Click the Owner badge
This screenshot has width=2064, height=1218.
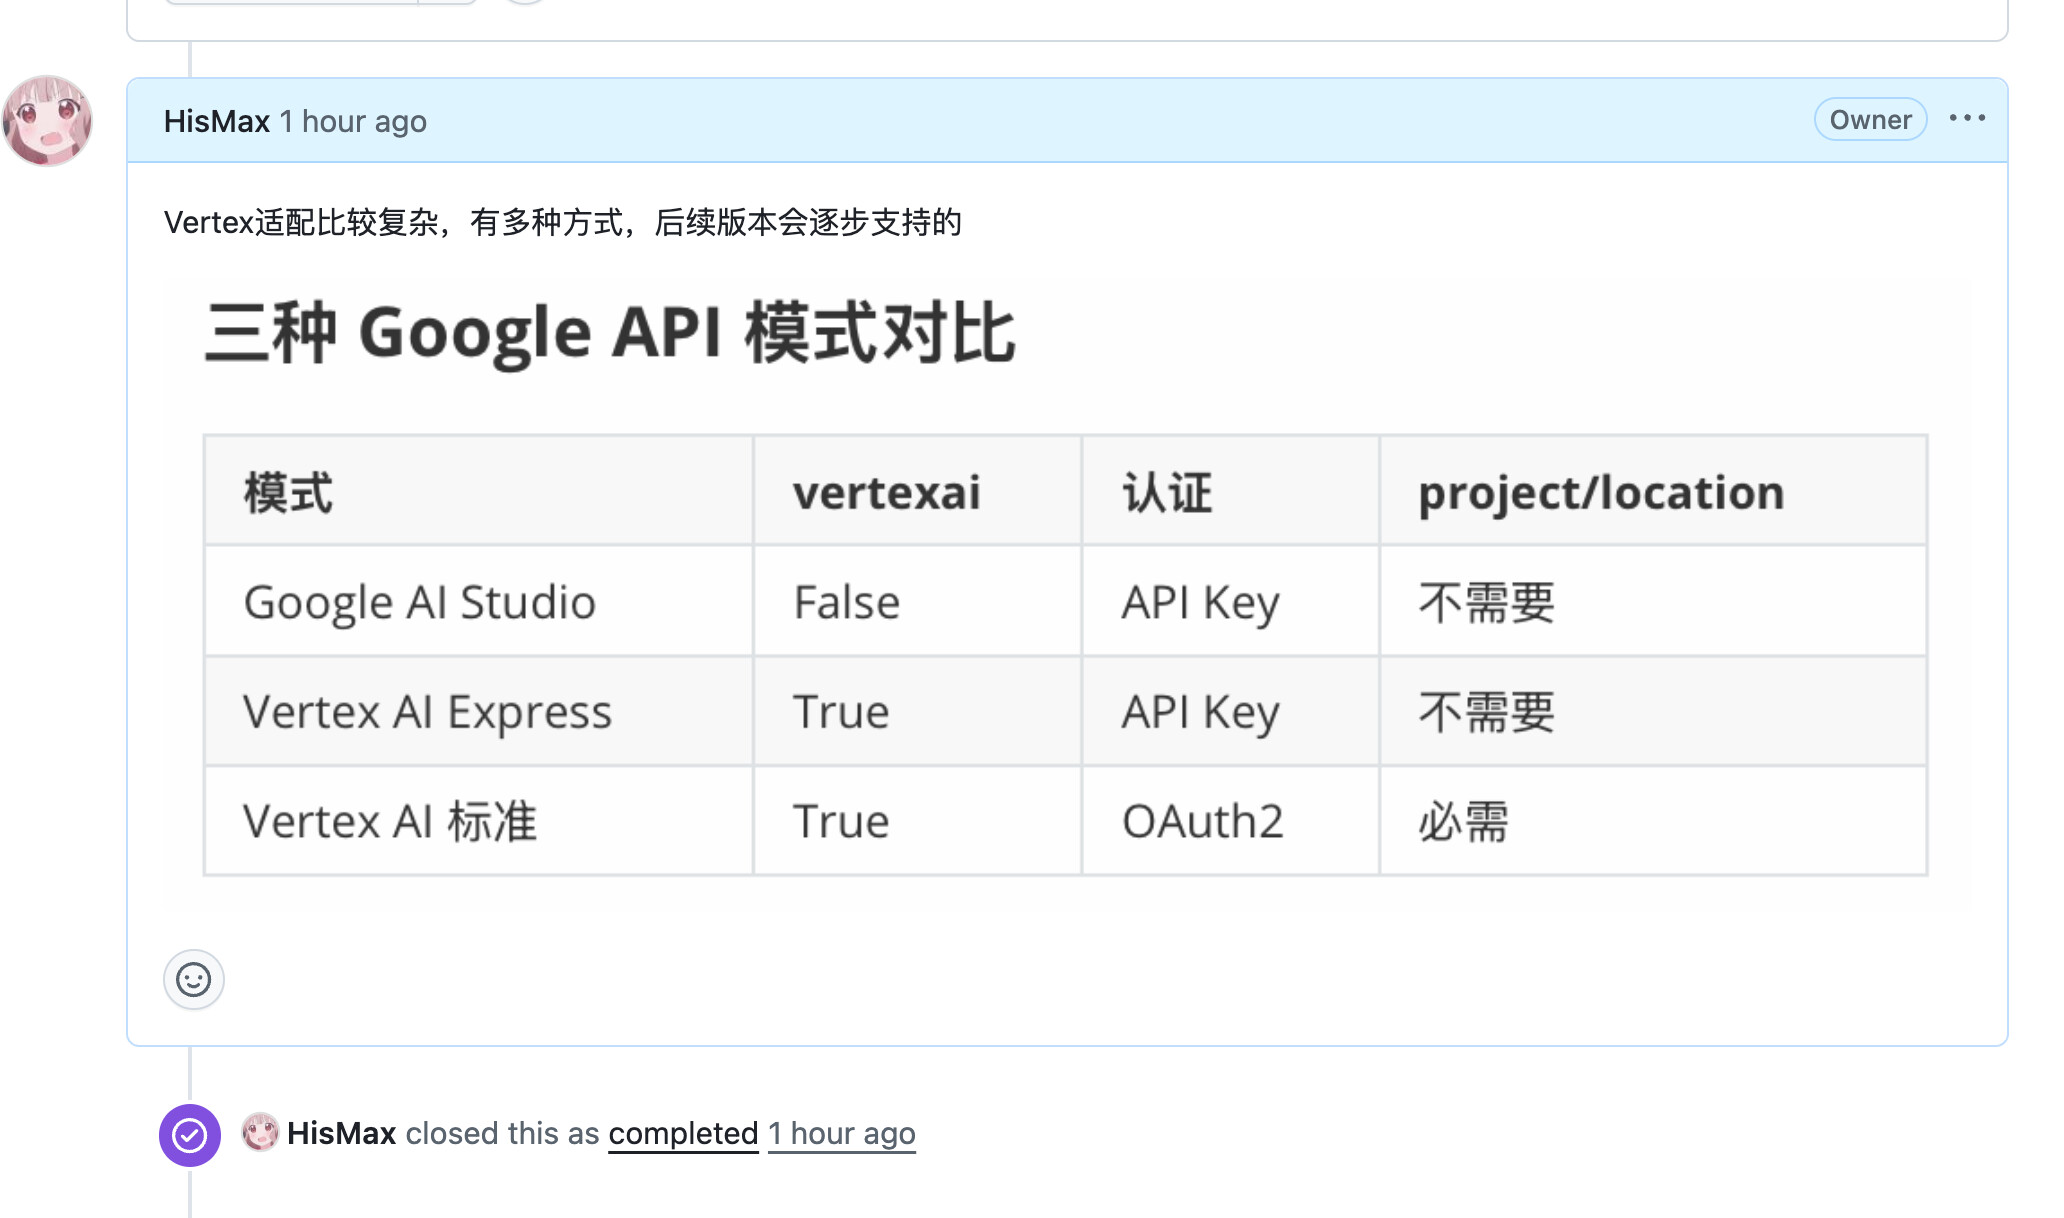click(1870, 120)
